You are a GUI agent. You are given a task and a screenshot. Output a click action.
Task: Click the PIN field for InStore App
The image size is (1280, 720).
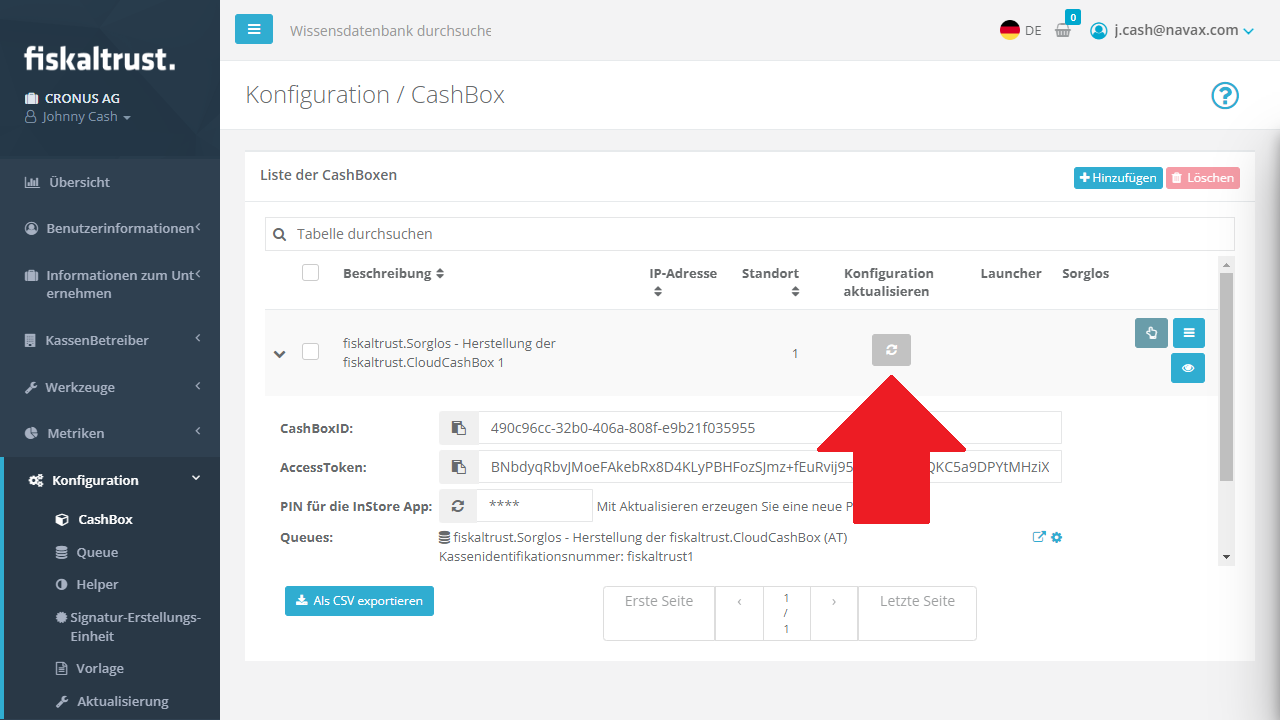pyautogui.click(x=535, y=506)
